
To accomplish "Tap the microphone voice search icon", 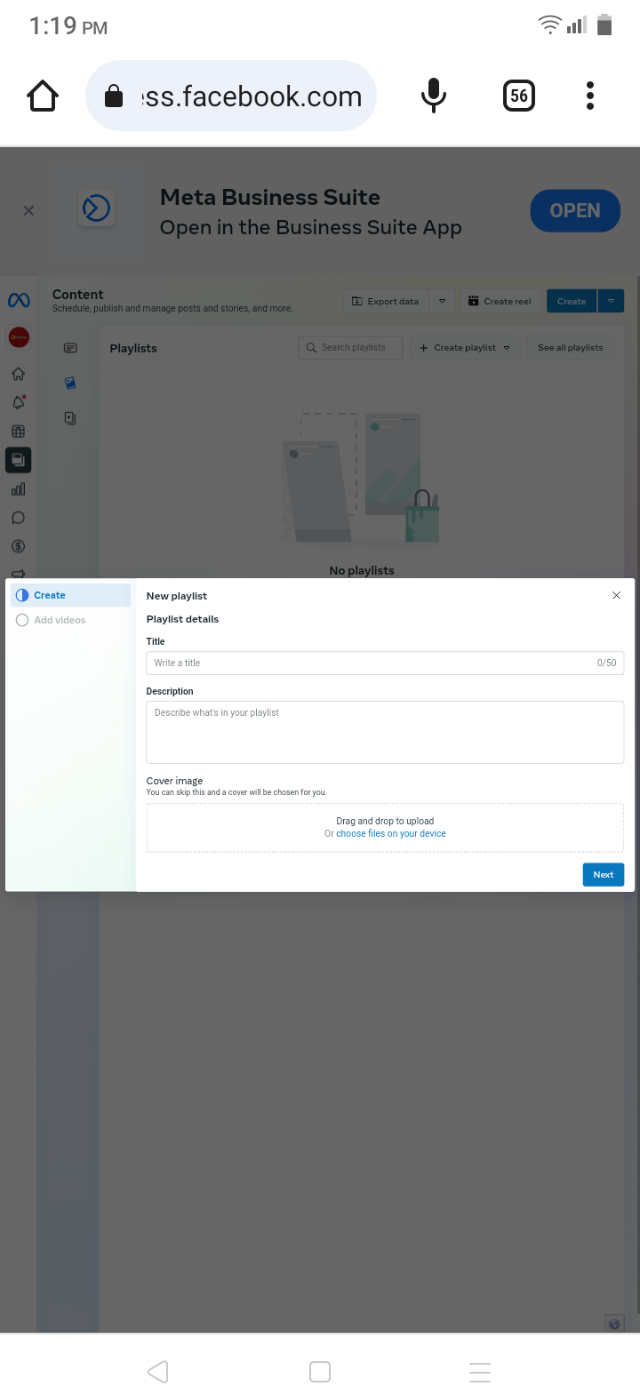I will pyautogui.click(x=433, y=96).
